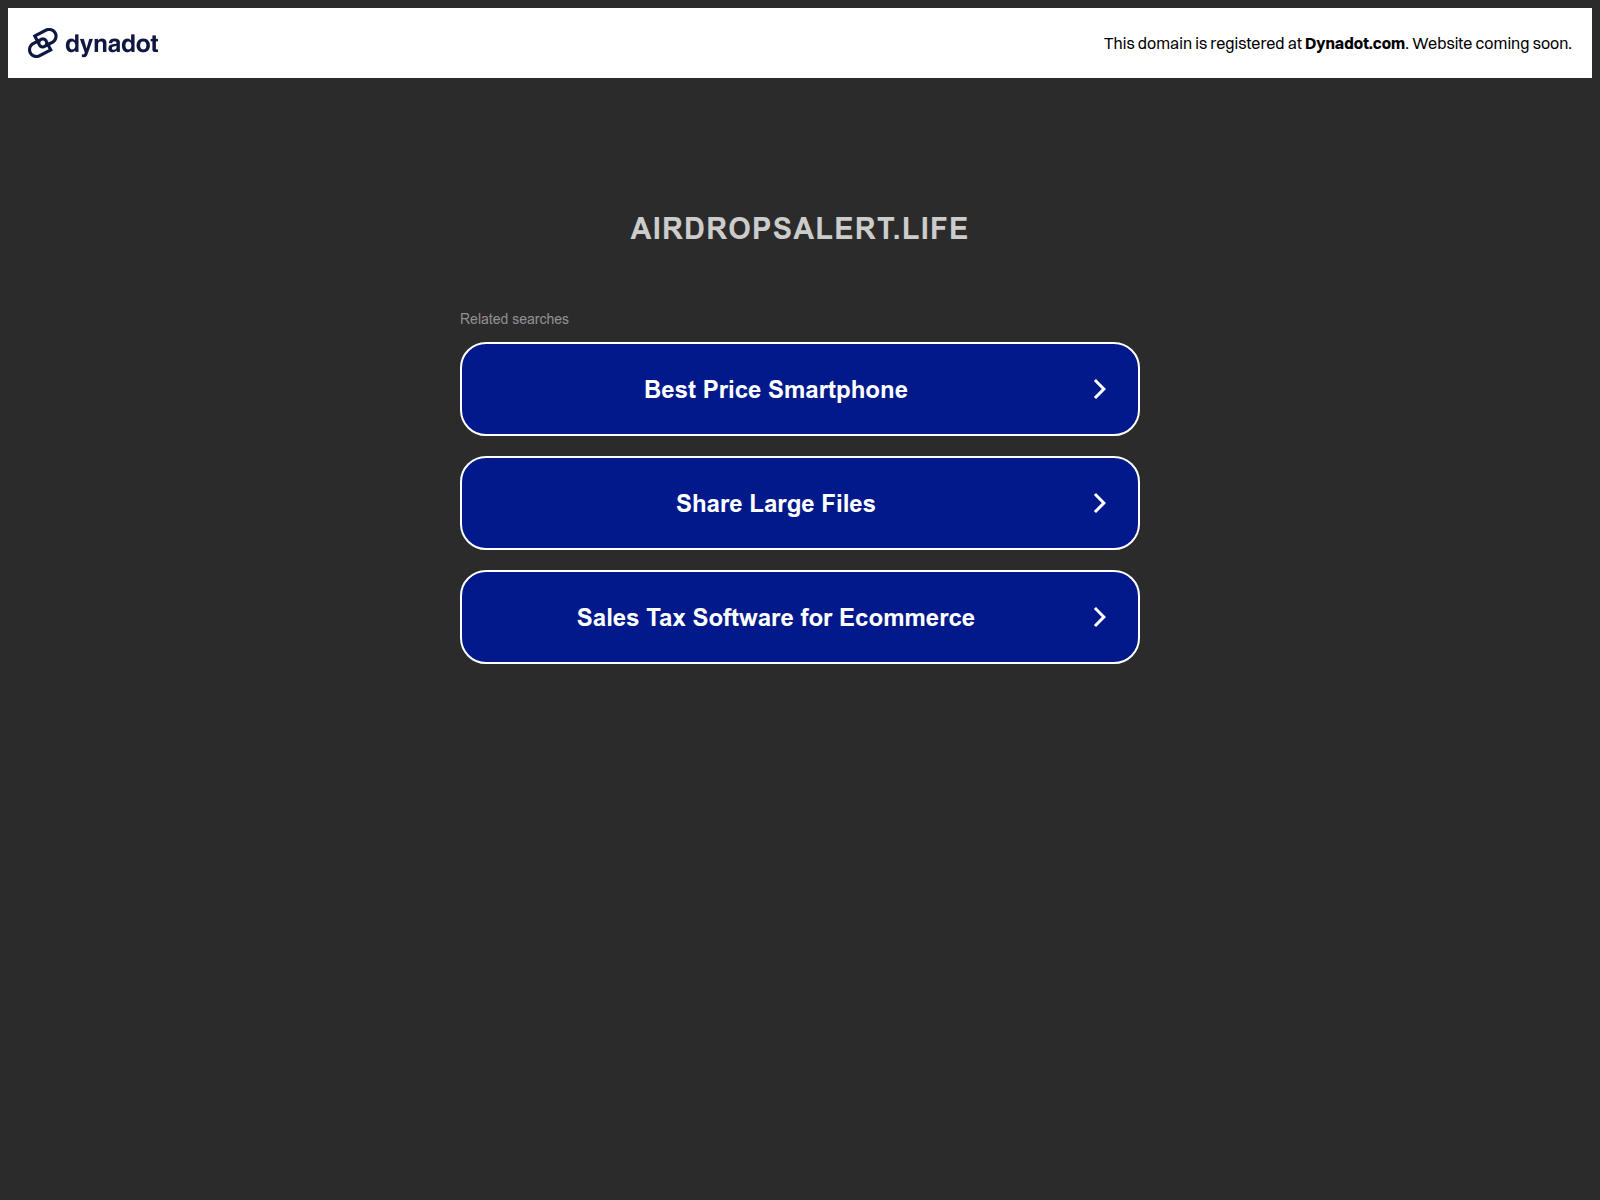Open the Best Price Smartphone search result
Screen dimensions: 1600x1200
[x=775, y=389]
